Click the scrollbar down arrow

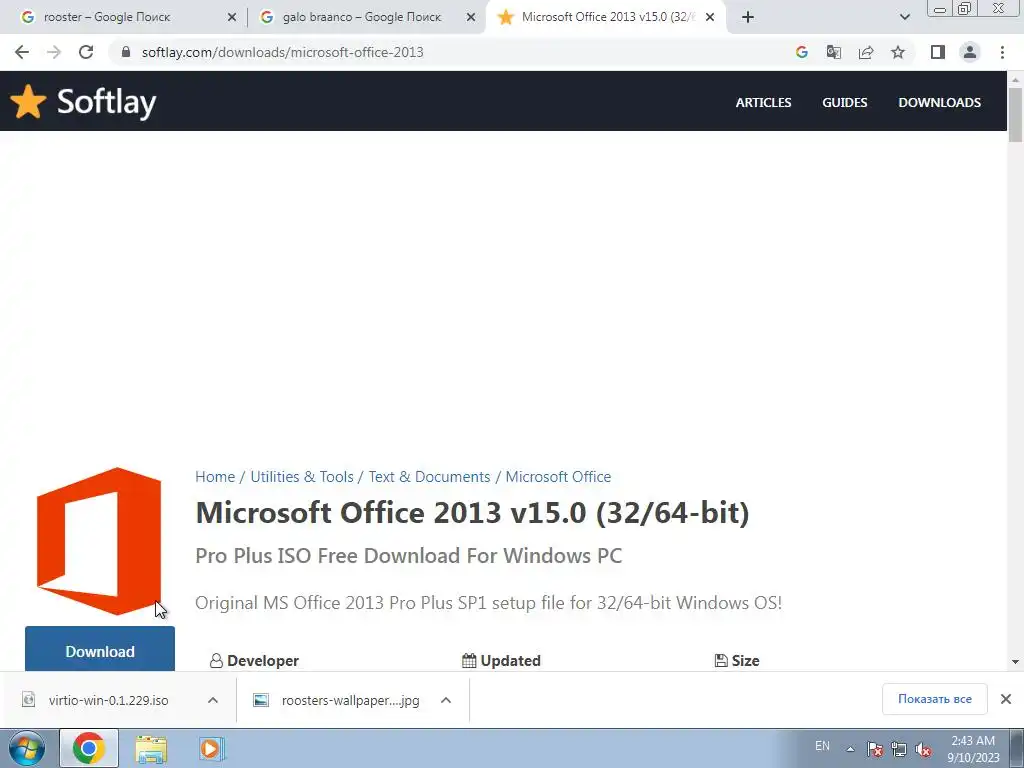point(1015,662)
